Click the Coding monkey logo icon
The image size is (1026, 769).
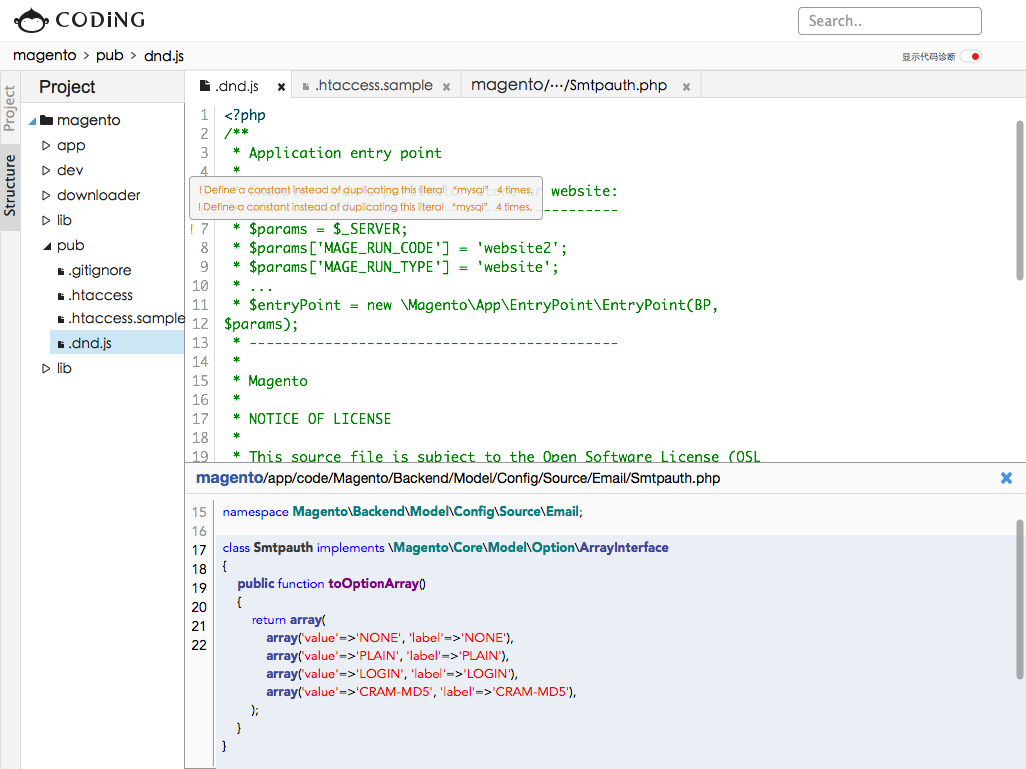coord(31,21)
